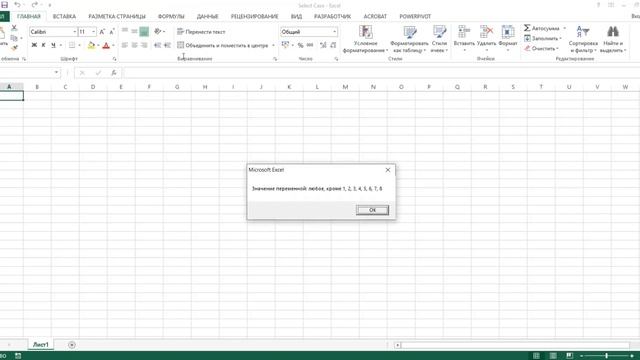Select the ДАННЫЕ tab
This screenshot has width=640, height=360.
(207, 16)
